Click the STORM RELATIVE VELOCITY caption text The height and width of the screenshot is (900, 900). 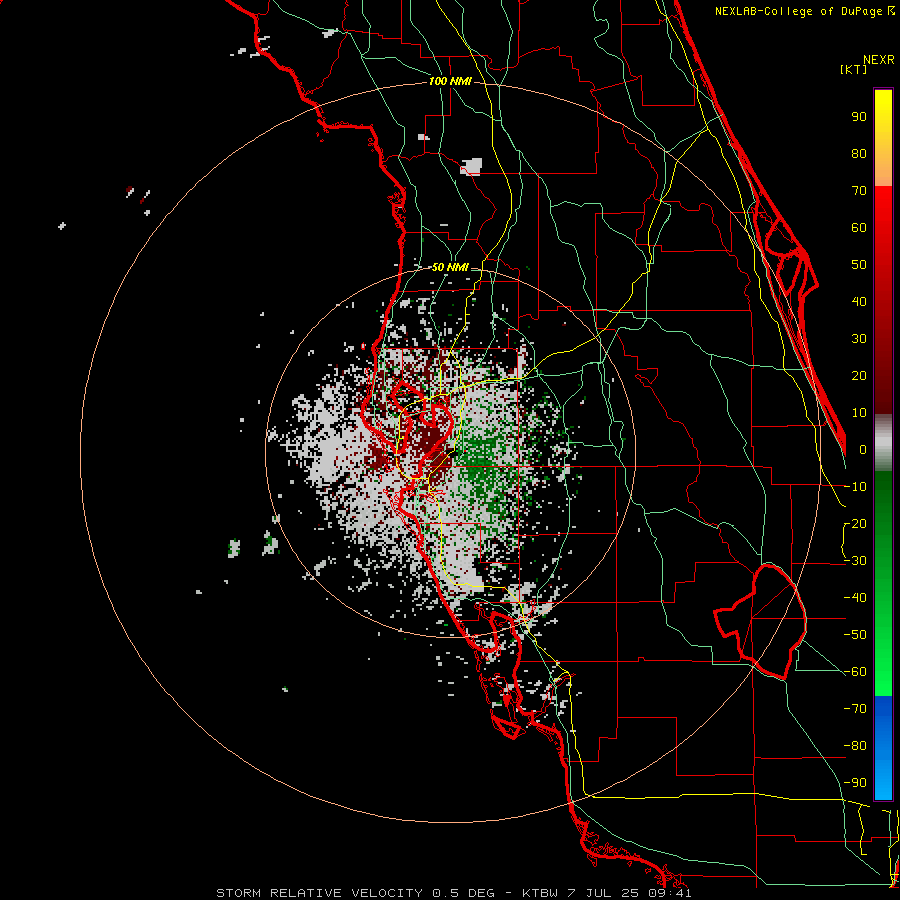(x=320, y=893)
